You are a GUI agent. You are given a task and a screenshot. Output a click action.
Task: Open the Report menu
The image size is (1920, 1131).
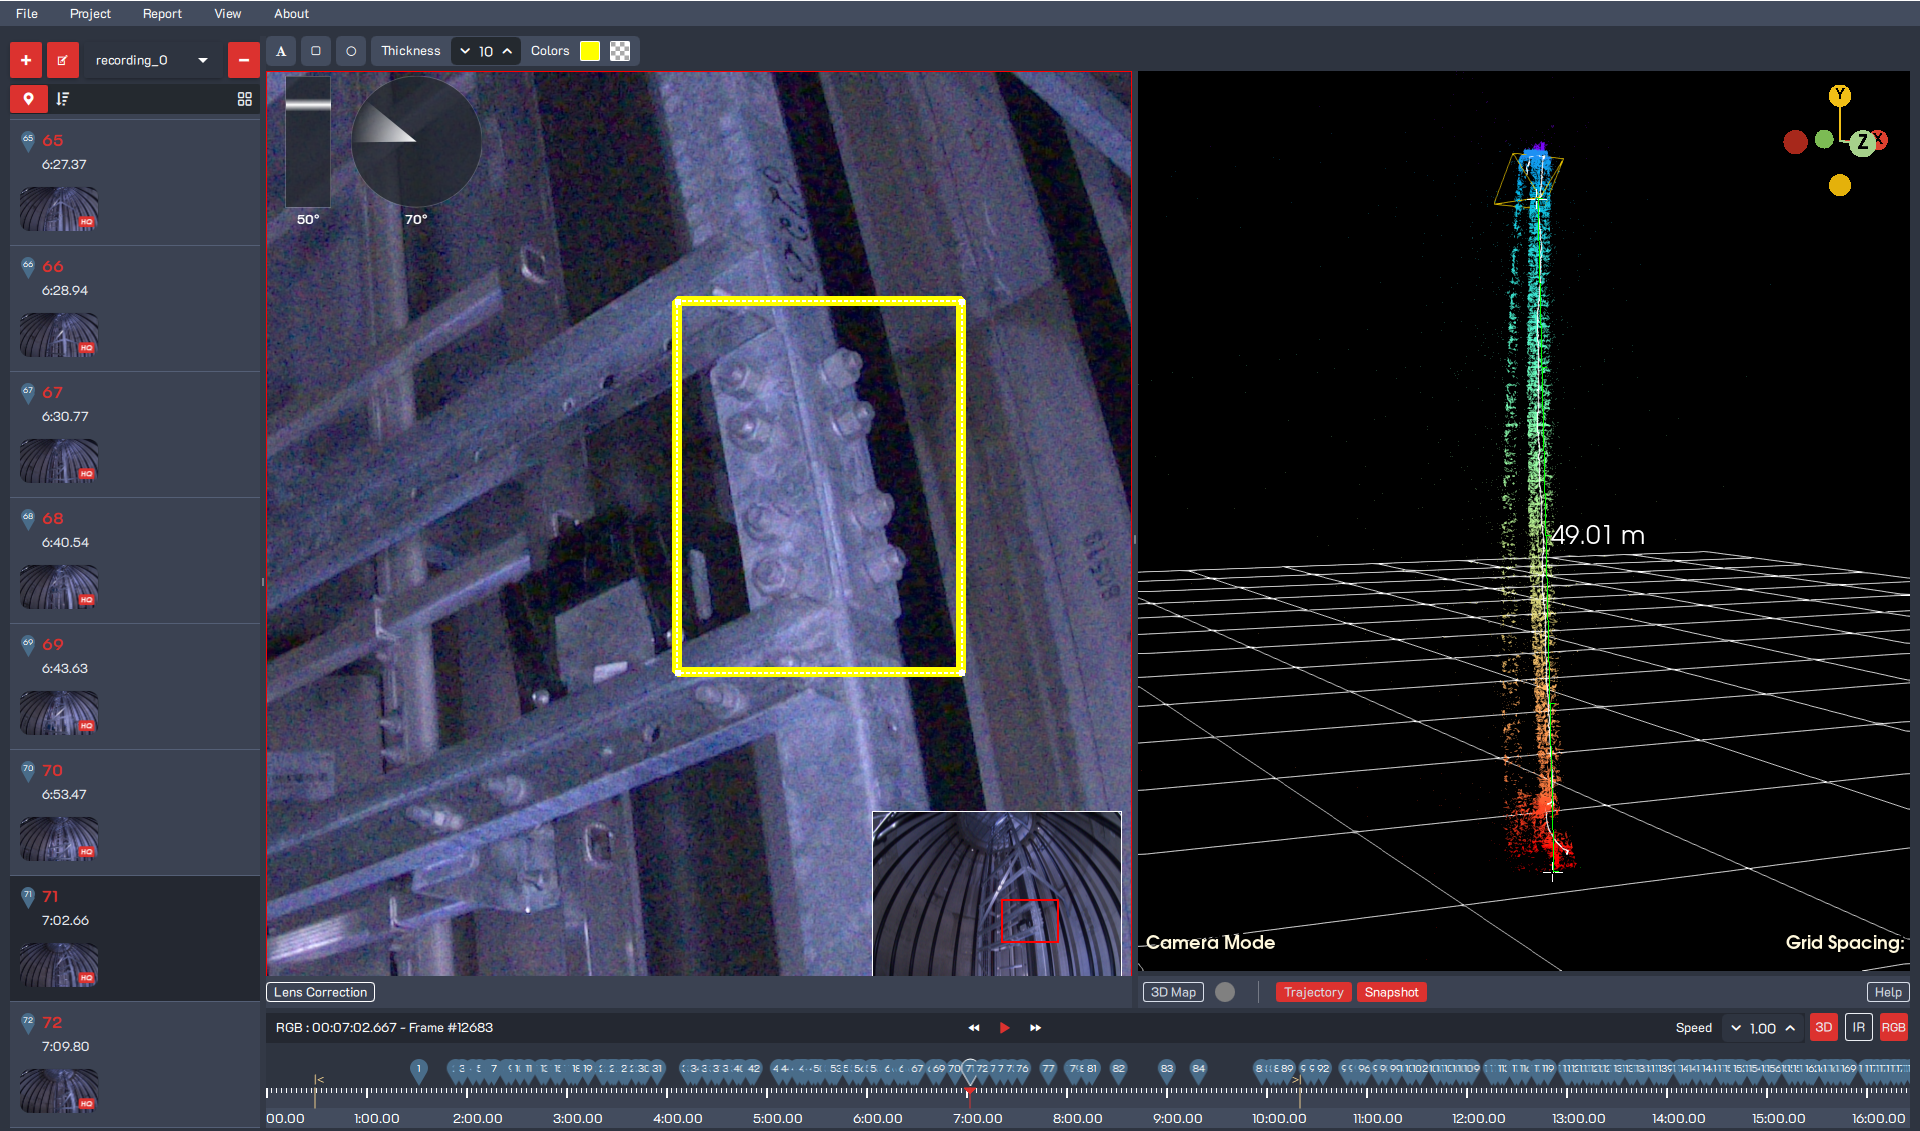162,13
